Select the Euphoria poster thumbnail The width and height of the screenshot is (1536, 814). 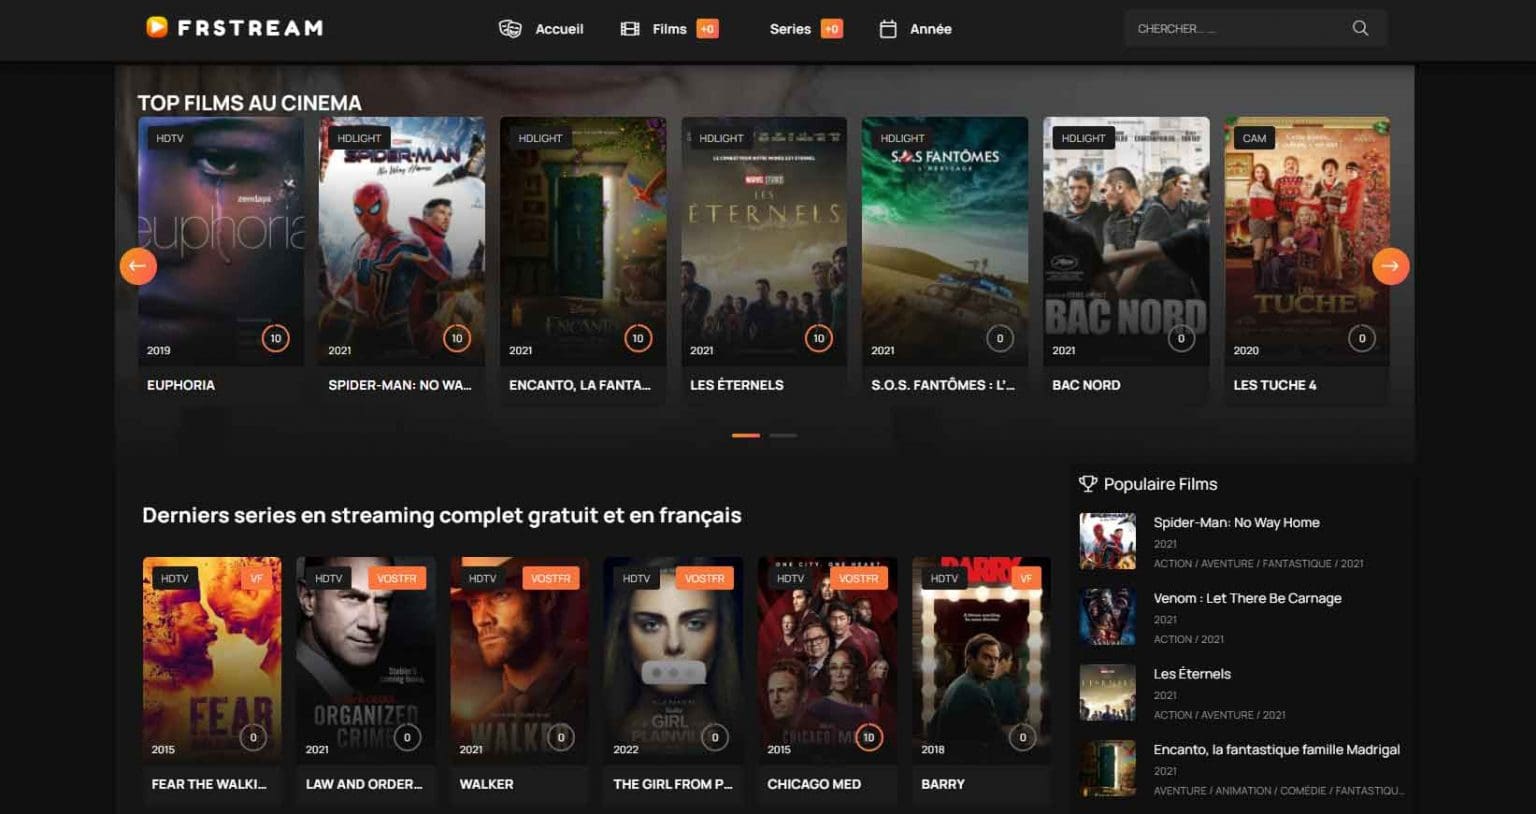click(x=221, y=240)
